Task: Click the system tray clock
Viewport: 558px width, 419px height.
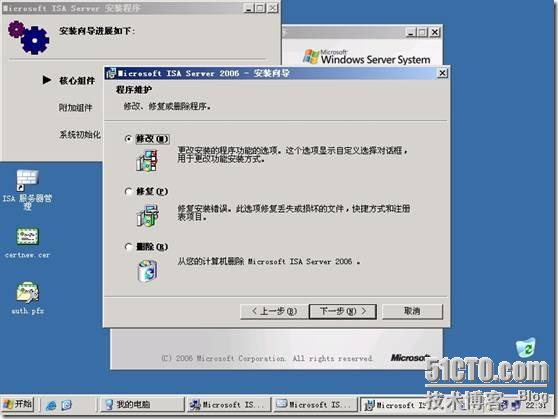Action: [536, 405]
